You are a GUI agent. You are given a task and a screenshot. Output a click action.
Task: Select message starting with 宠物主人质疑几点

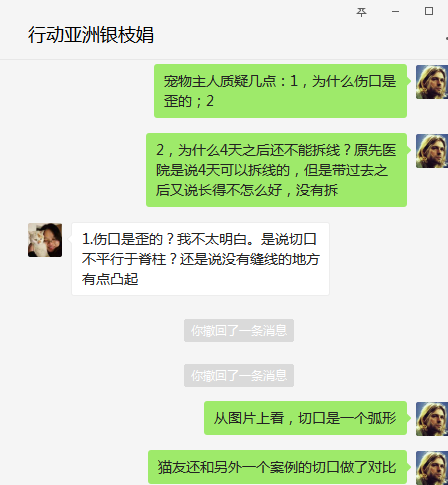(x=280, y=91)
